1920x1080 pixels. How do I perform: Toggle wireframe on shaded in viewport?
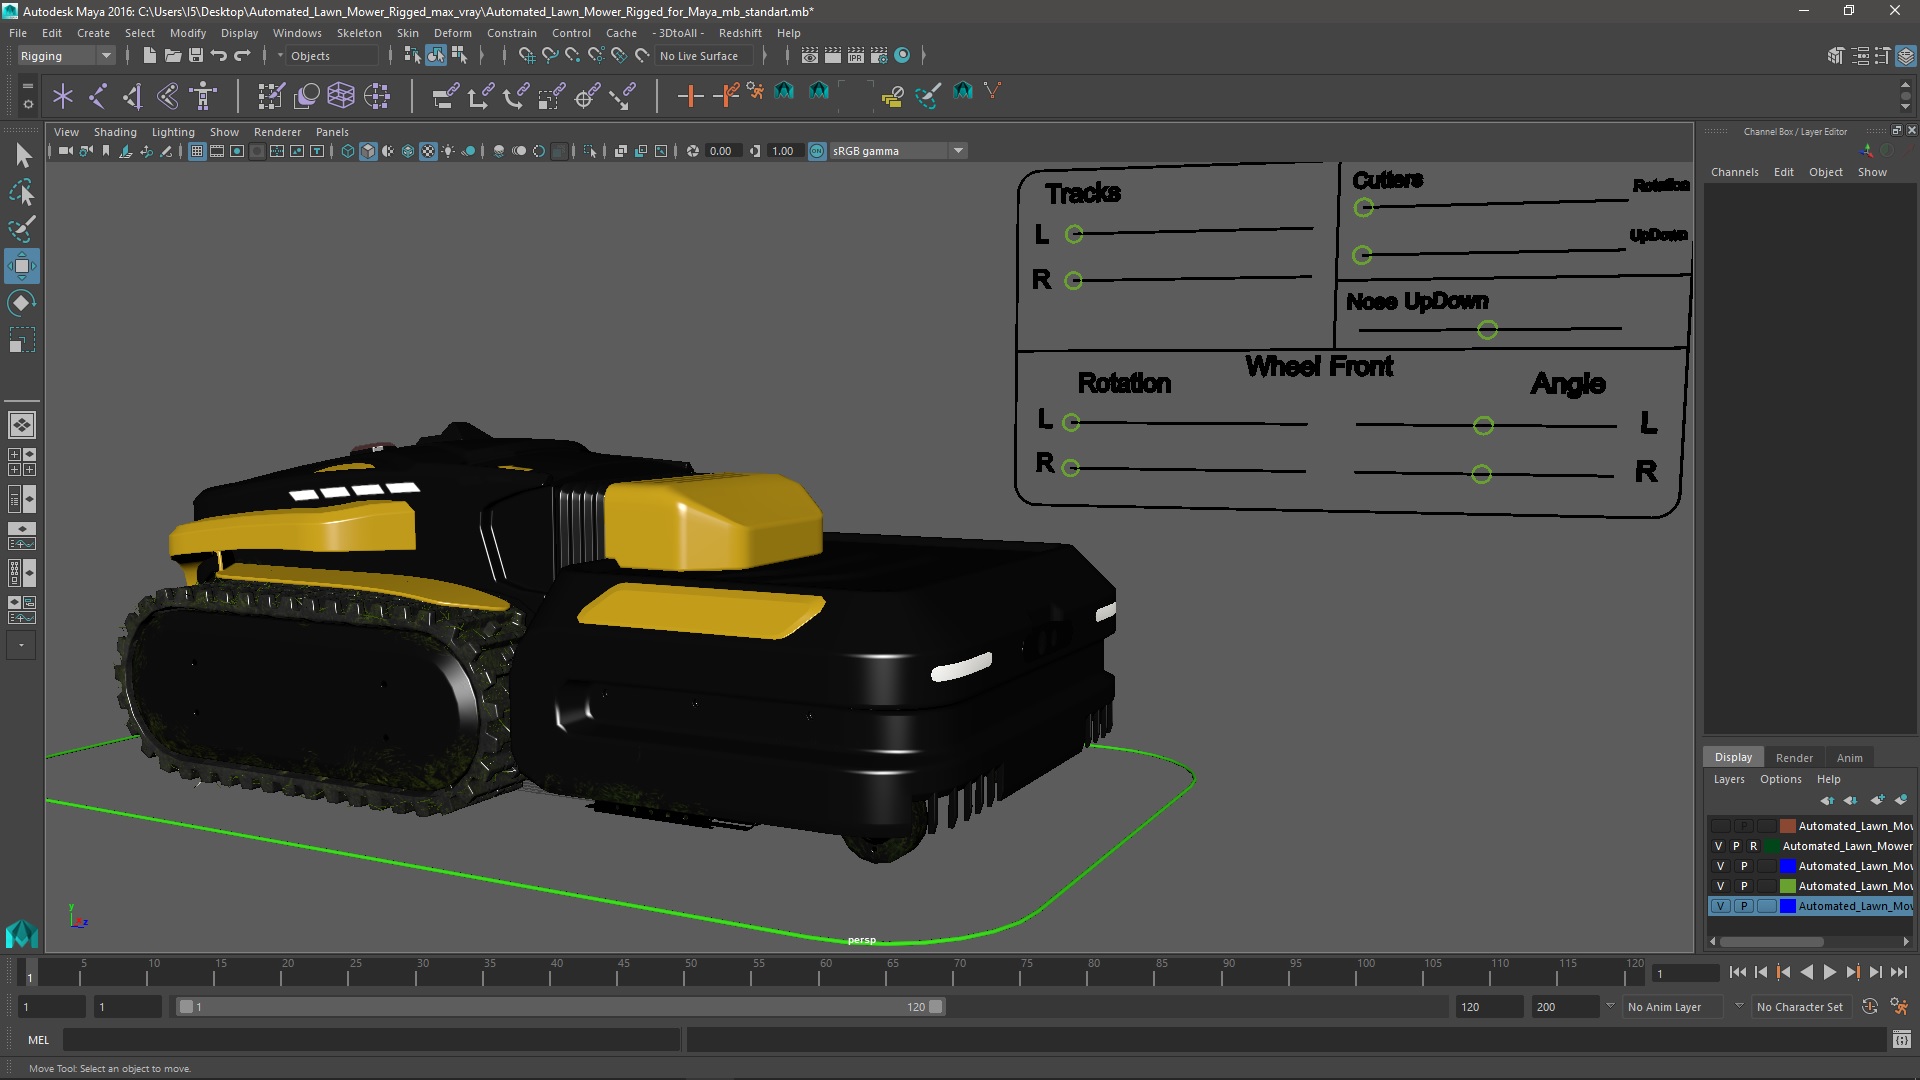click(x=408, y=151)
